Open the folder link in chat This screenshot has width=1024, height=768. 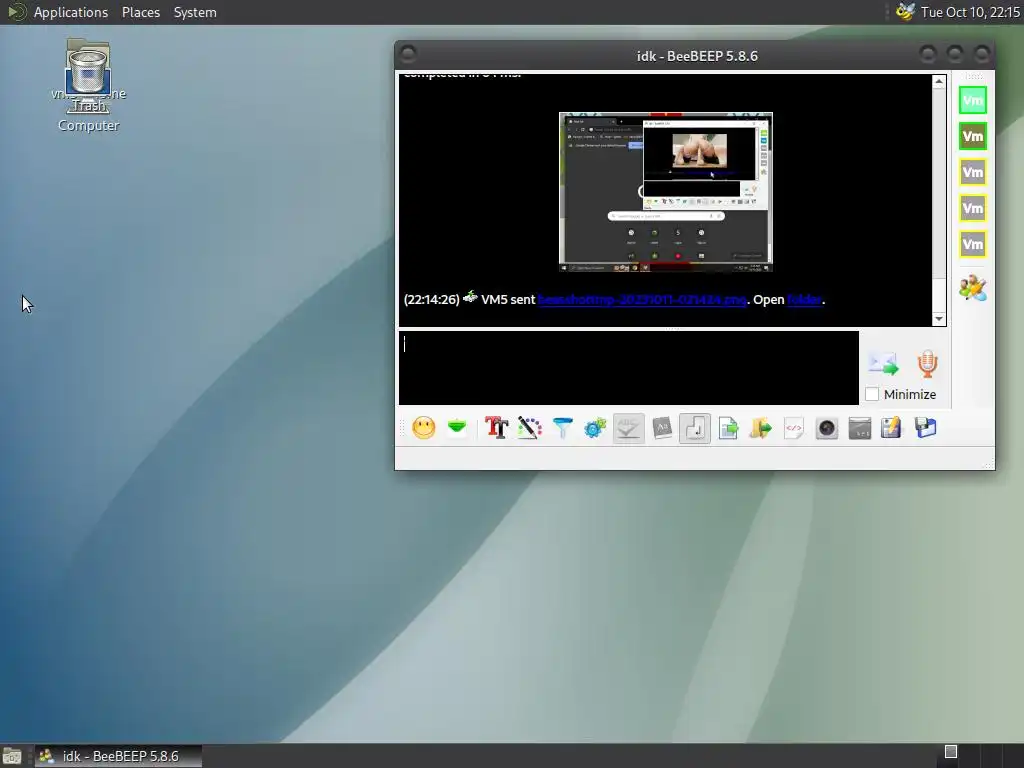click(x=805, y=300)
